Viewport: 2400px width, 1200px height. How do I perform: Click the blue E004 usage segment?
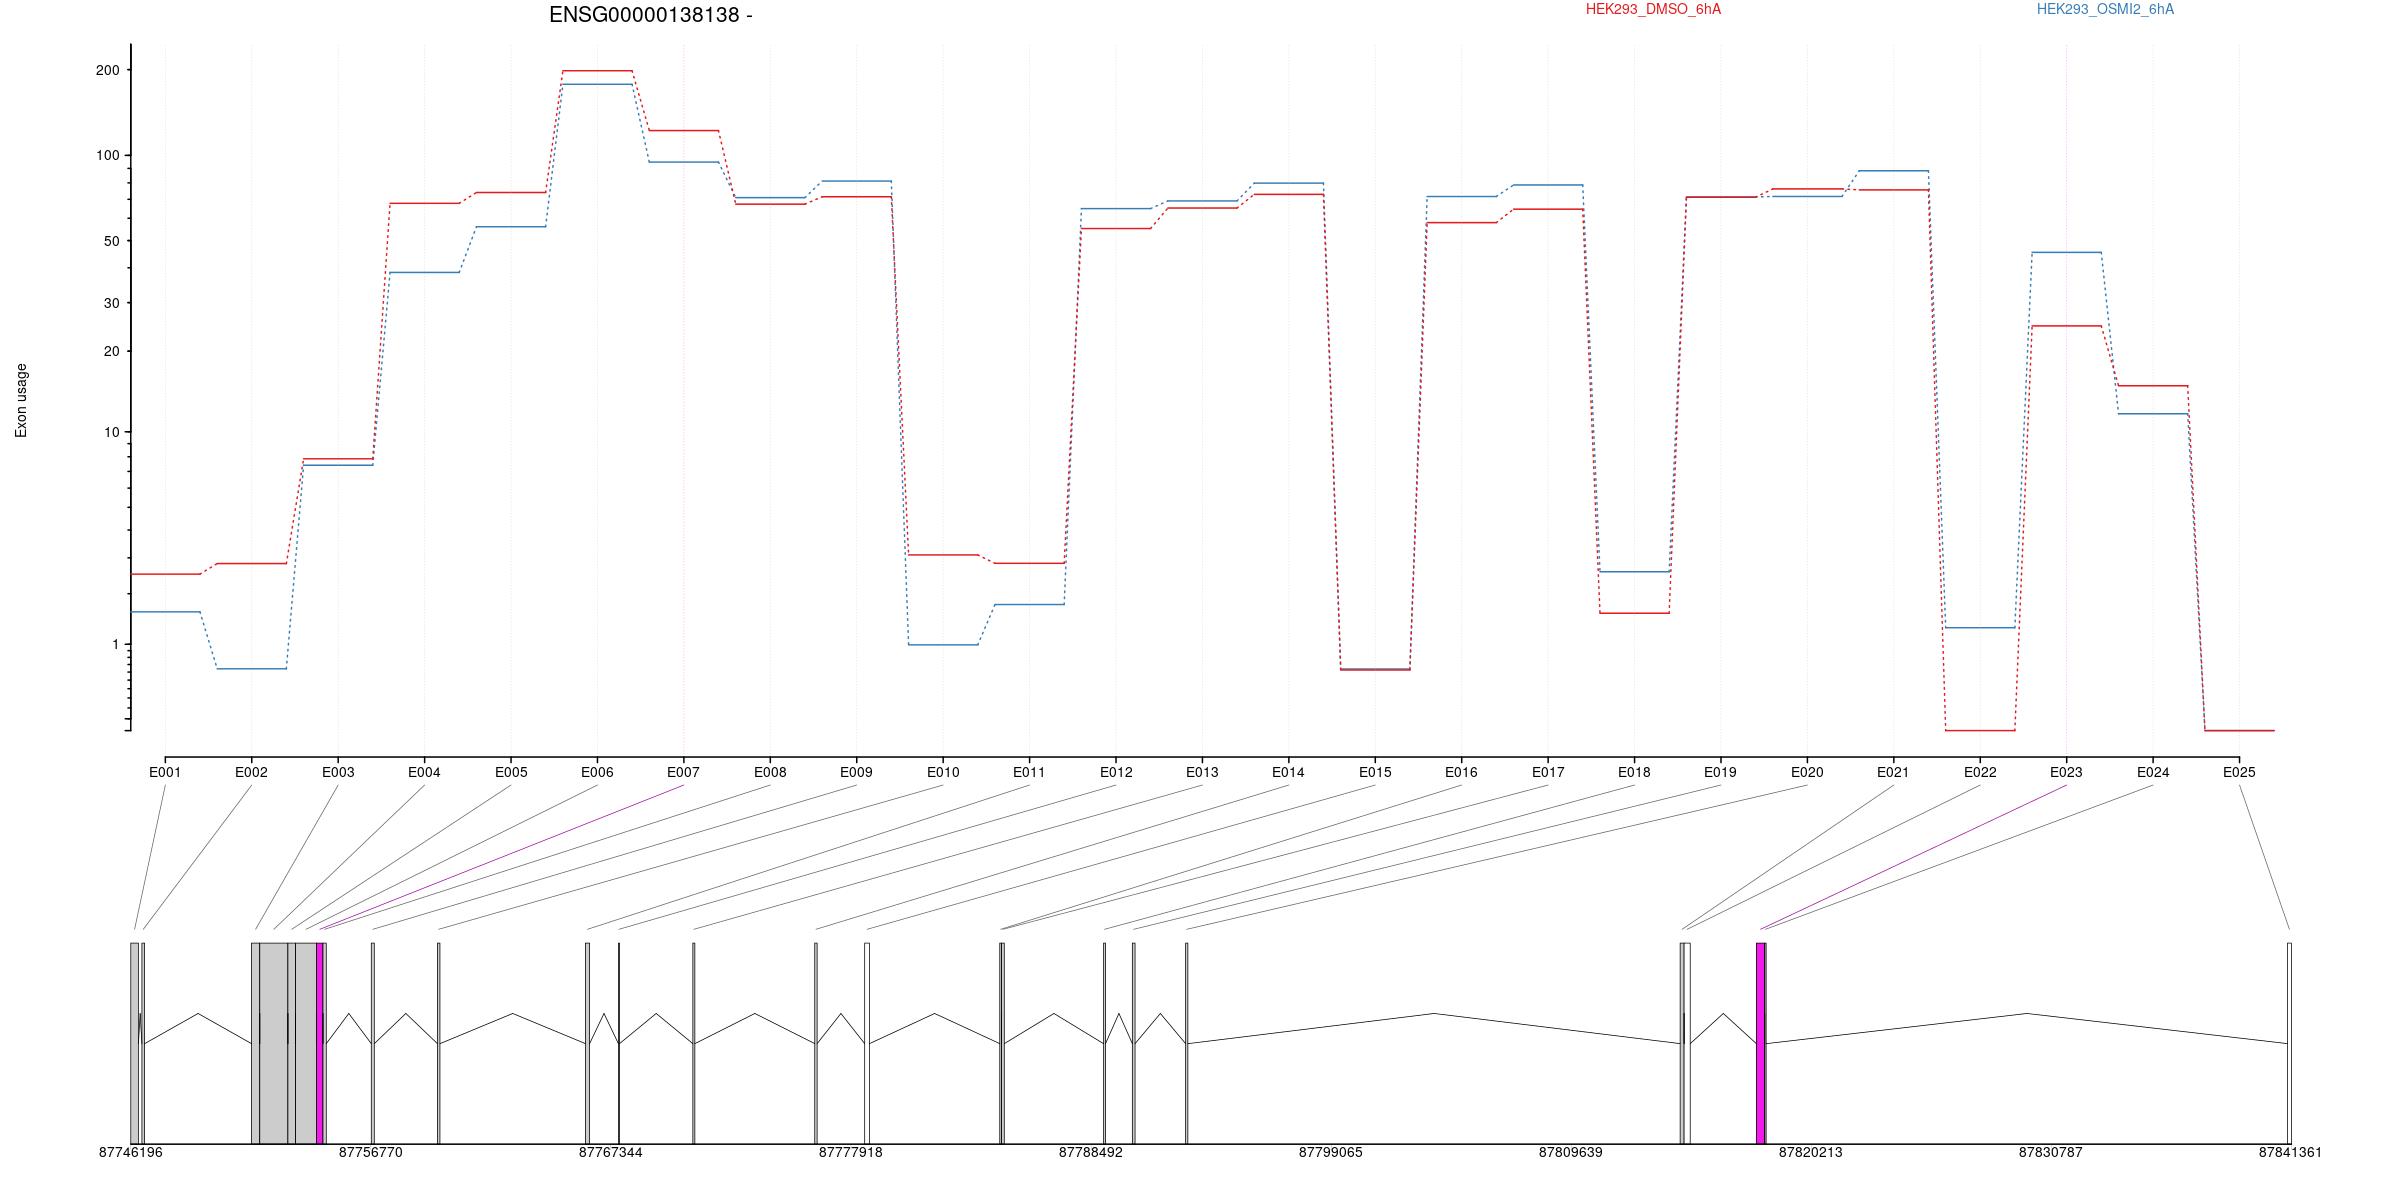click(424, 272)
